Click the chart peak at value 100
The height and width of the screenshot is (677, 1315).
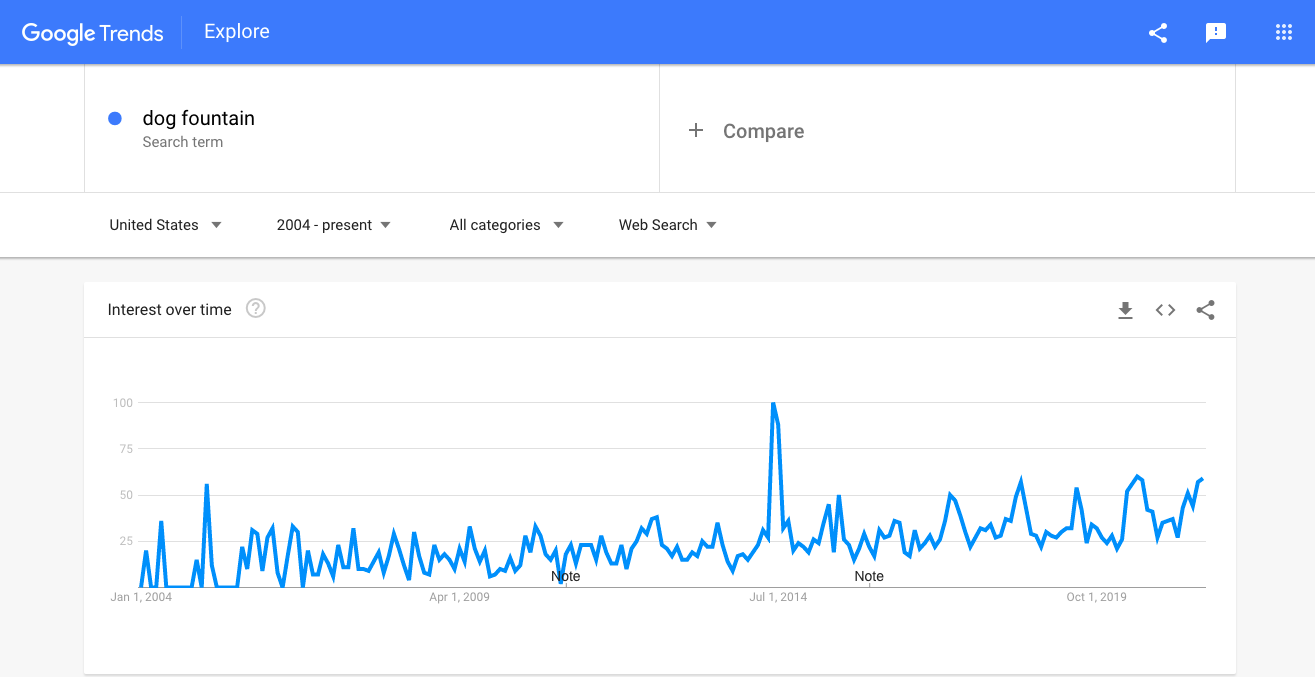click(774, 403)
